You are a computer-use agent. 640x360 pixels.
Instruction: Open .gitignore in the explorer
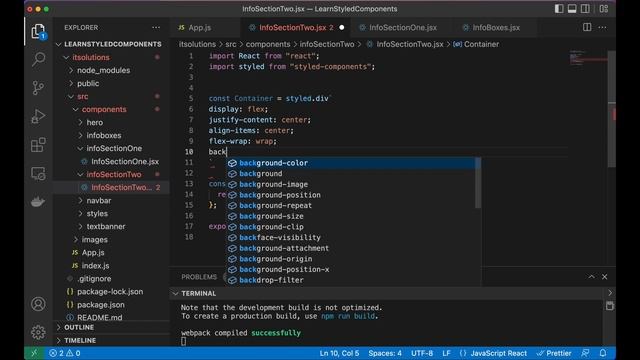(x=94, y=279)
